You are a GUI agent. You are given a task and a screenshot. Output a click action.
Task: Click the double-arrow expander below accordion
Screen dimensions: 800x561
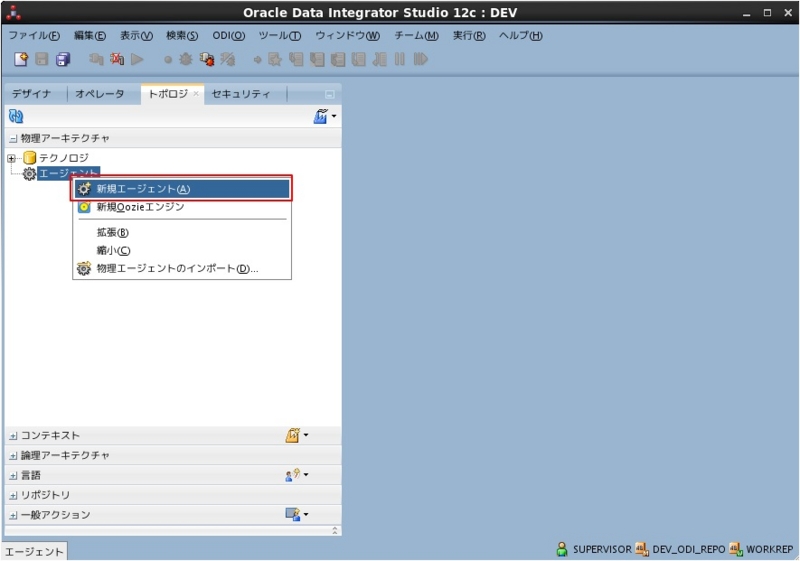pyautogui.click(x=335, y=530)
